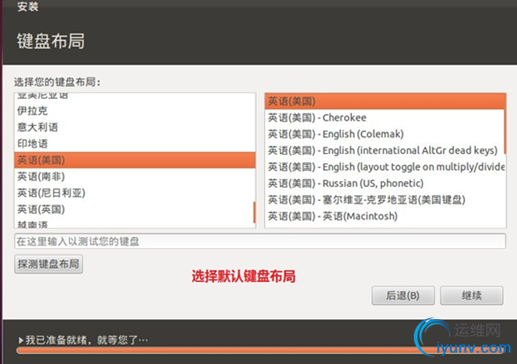Click the left list's scrollbar thumb
517x364 pixels.
(255, 212)
